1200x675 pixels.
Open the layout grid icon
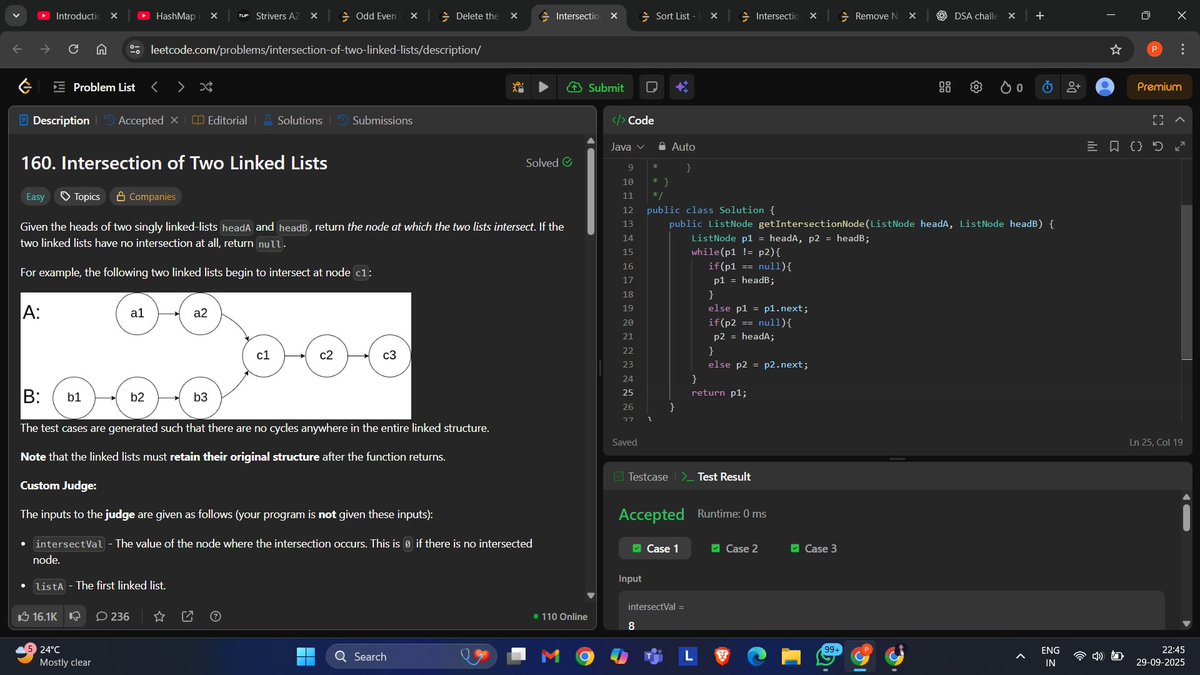[945, 87]
